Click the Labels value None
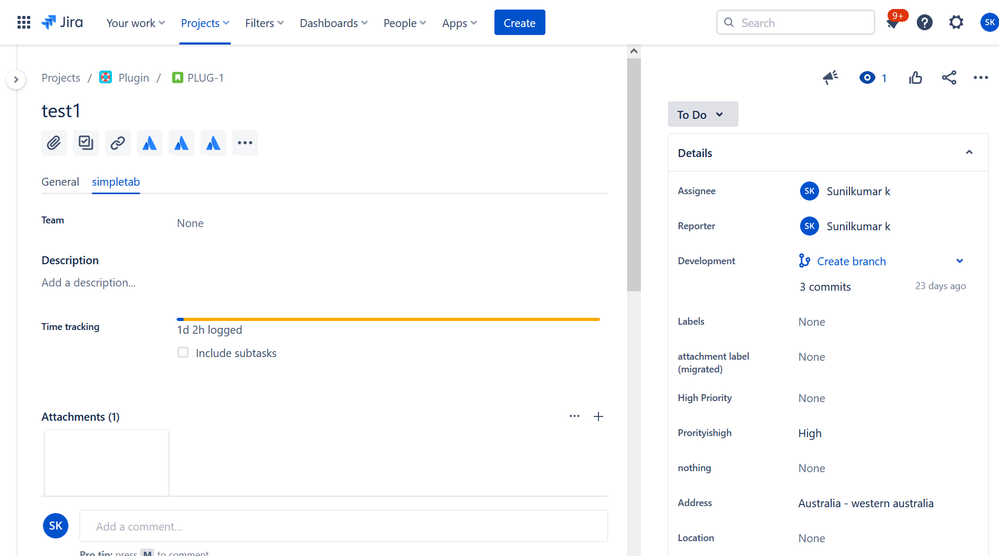This screenshot has height=556, width=999. (811, 322)
